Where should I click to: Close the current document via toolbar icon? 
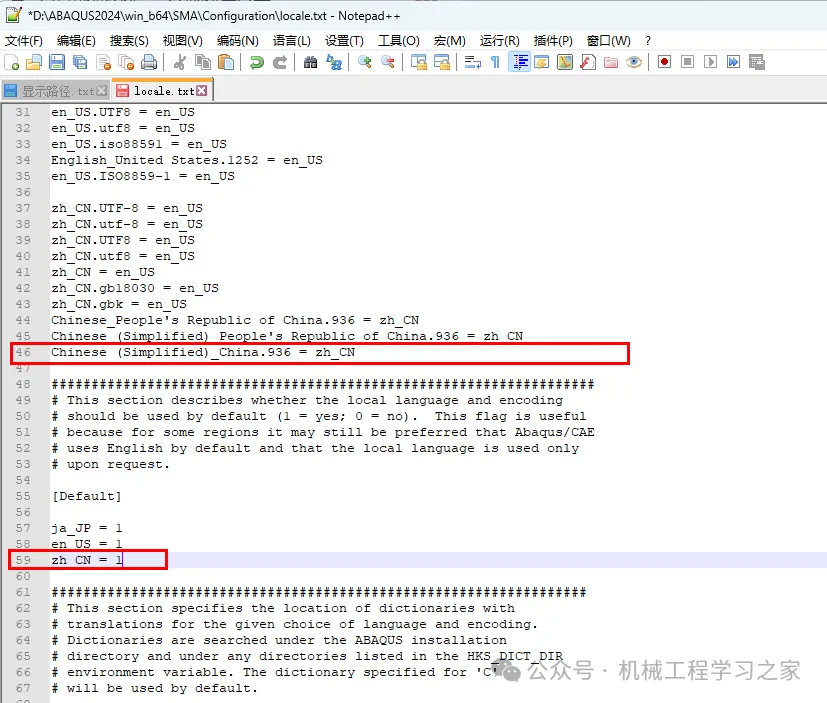click(x=103, y=62)
